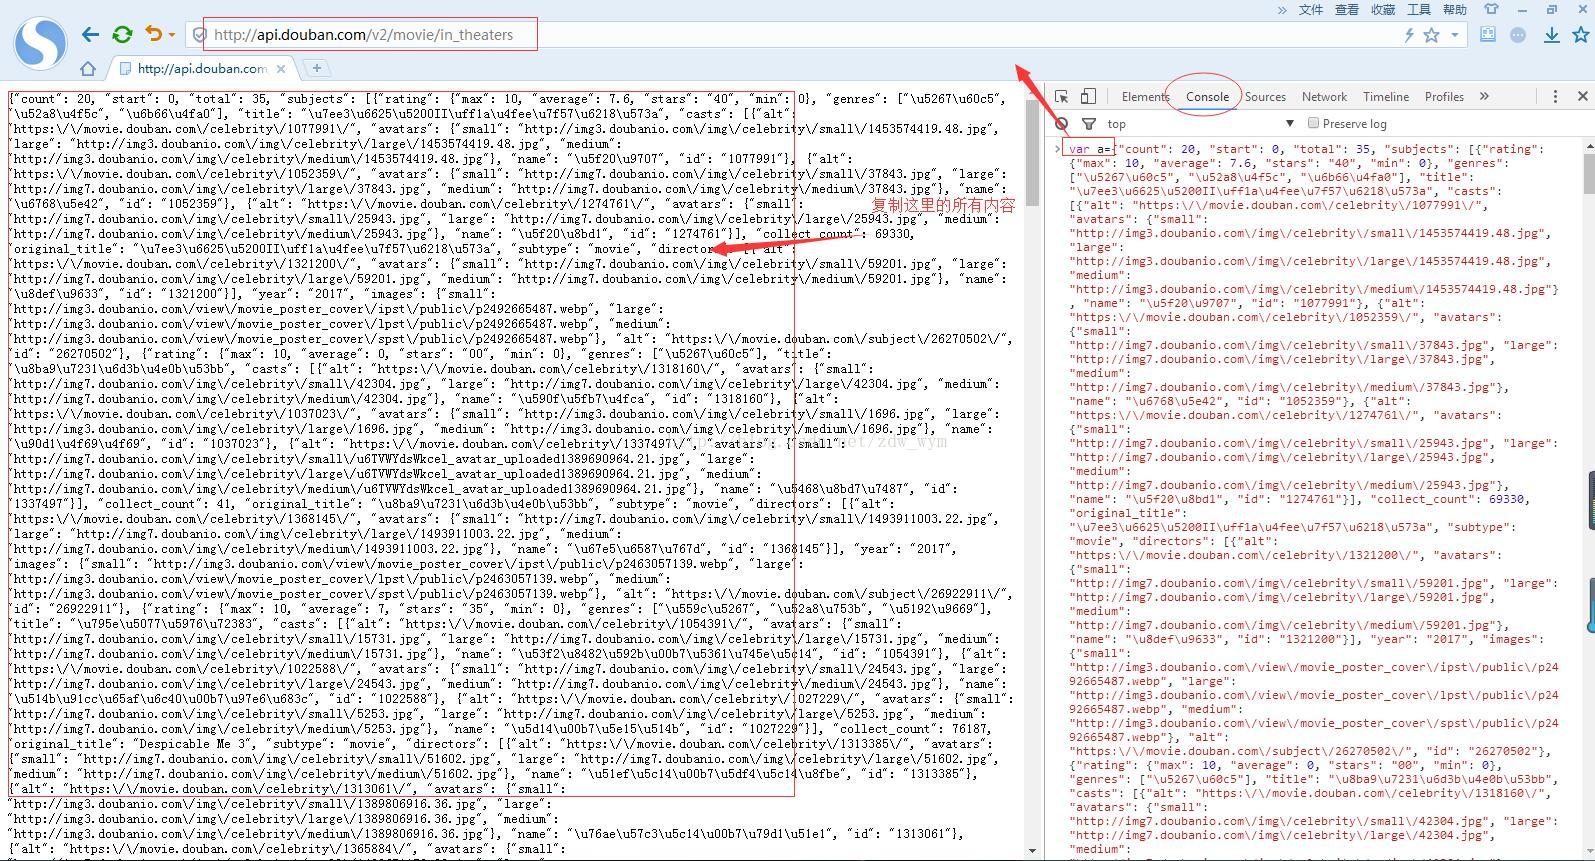Go to the home page icon
This screenshot has height=861, width=1595.
pos(88,69)
